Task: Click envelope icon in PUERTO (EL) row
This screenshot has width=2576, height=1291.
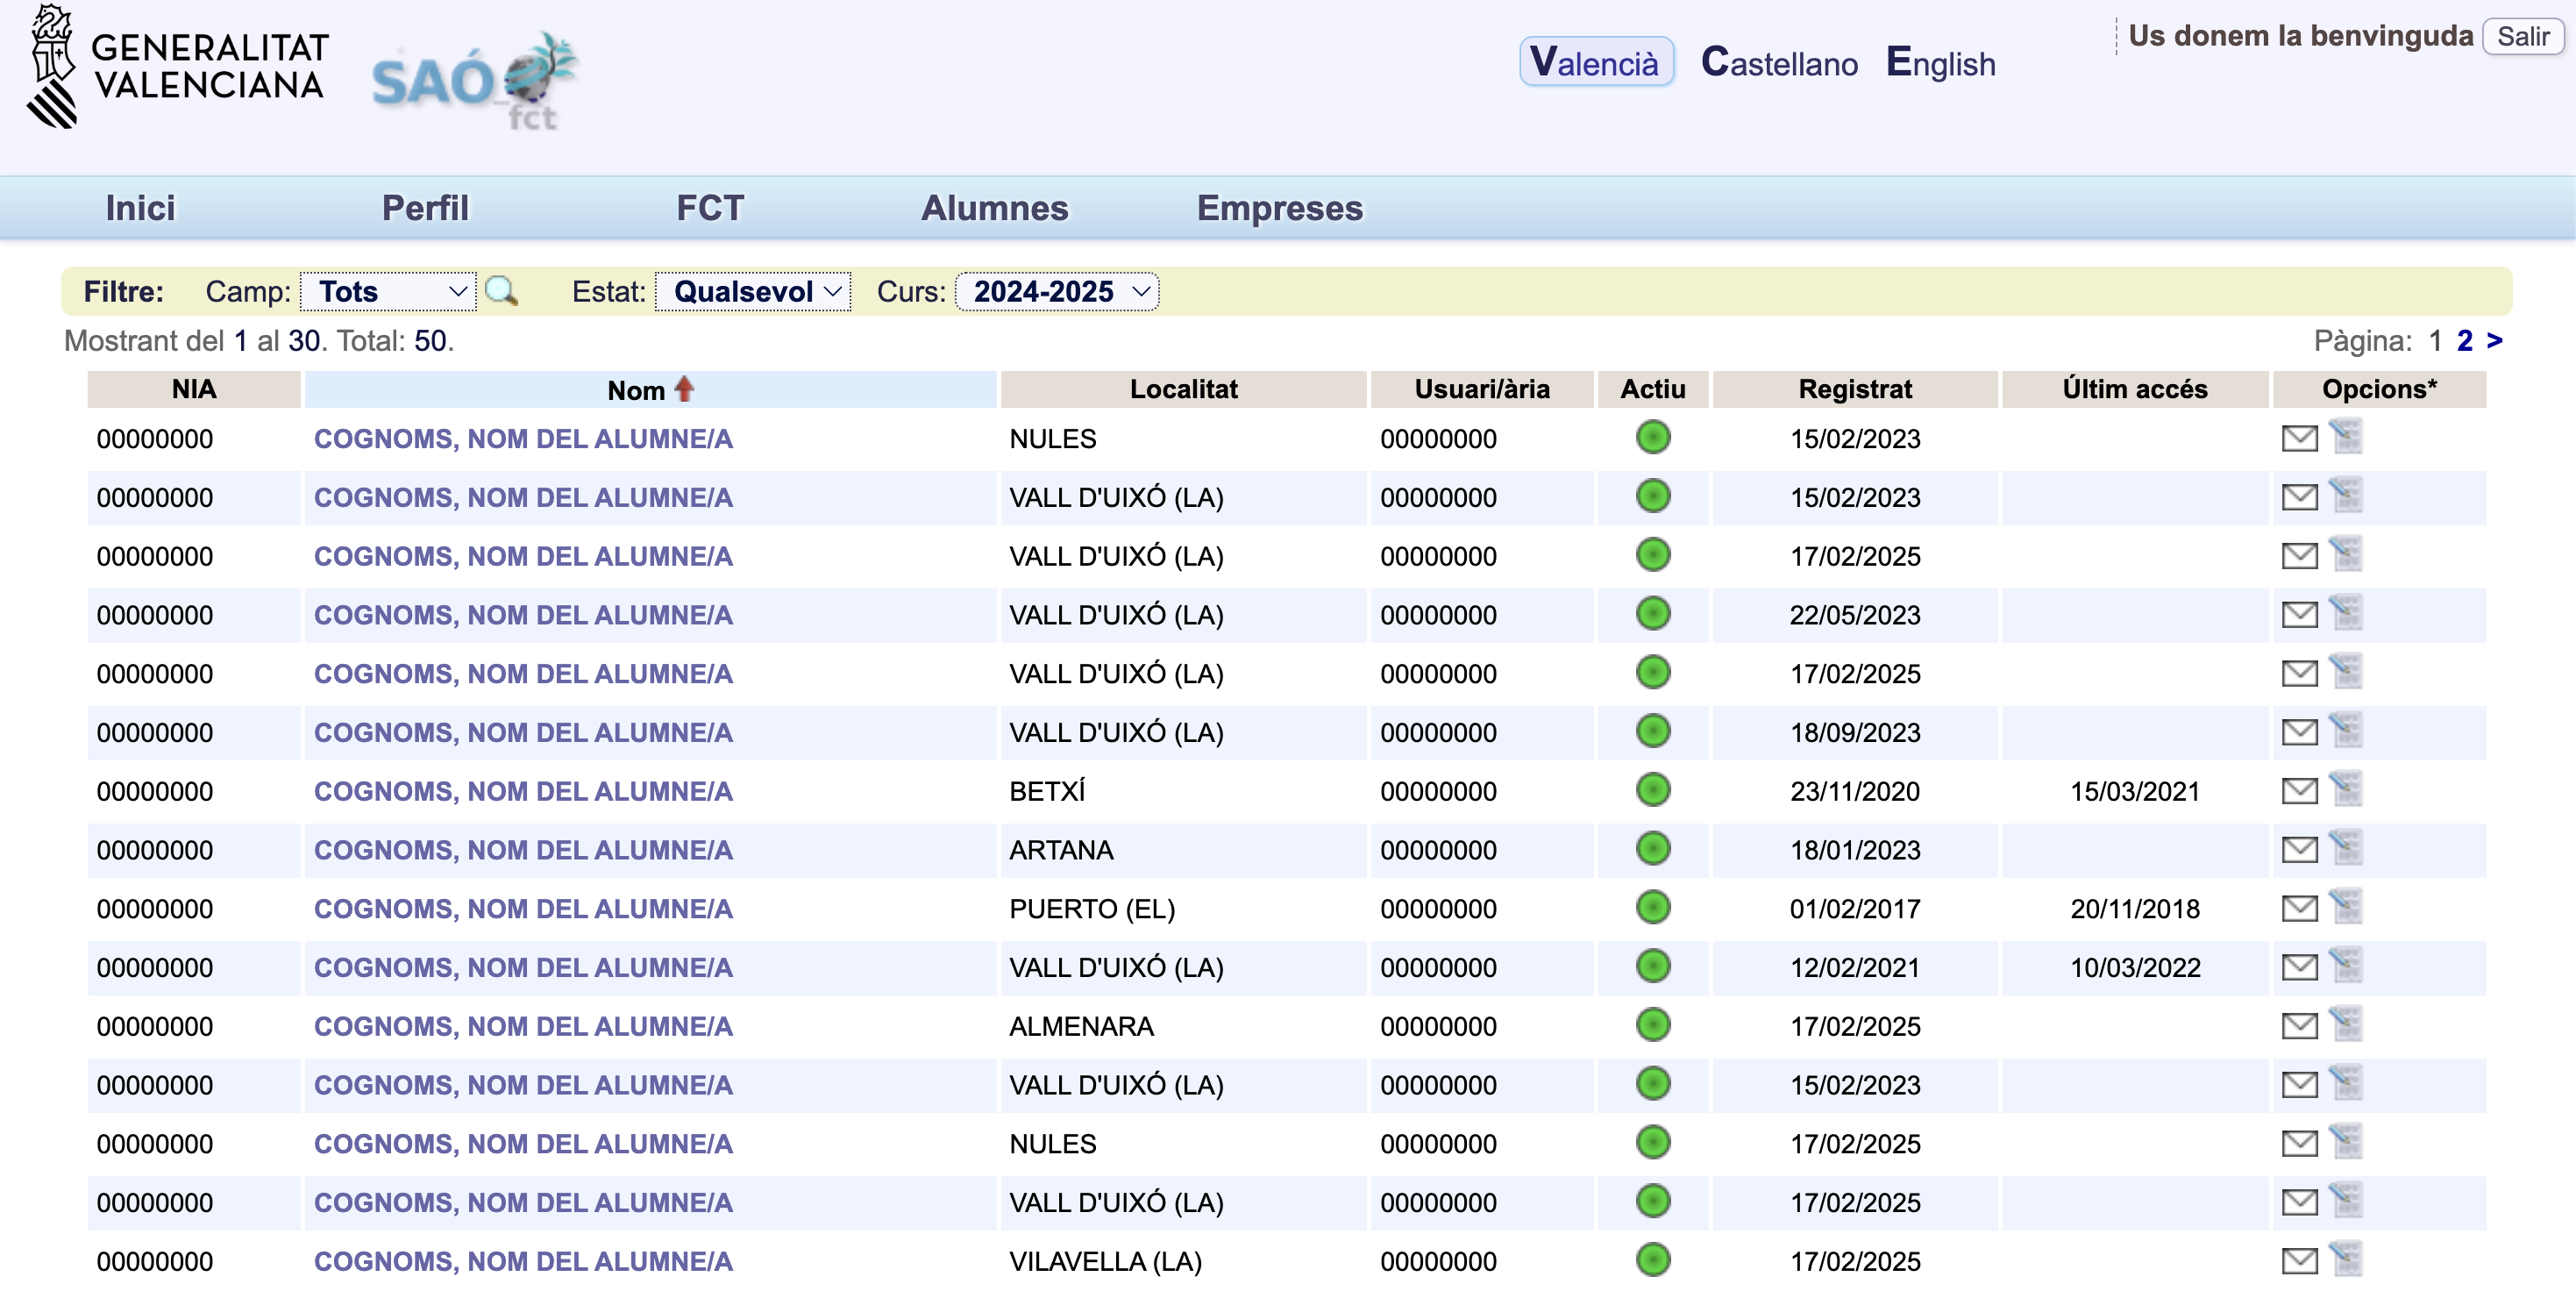Action: pyautogui.click(x=2299, y=908)
